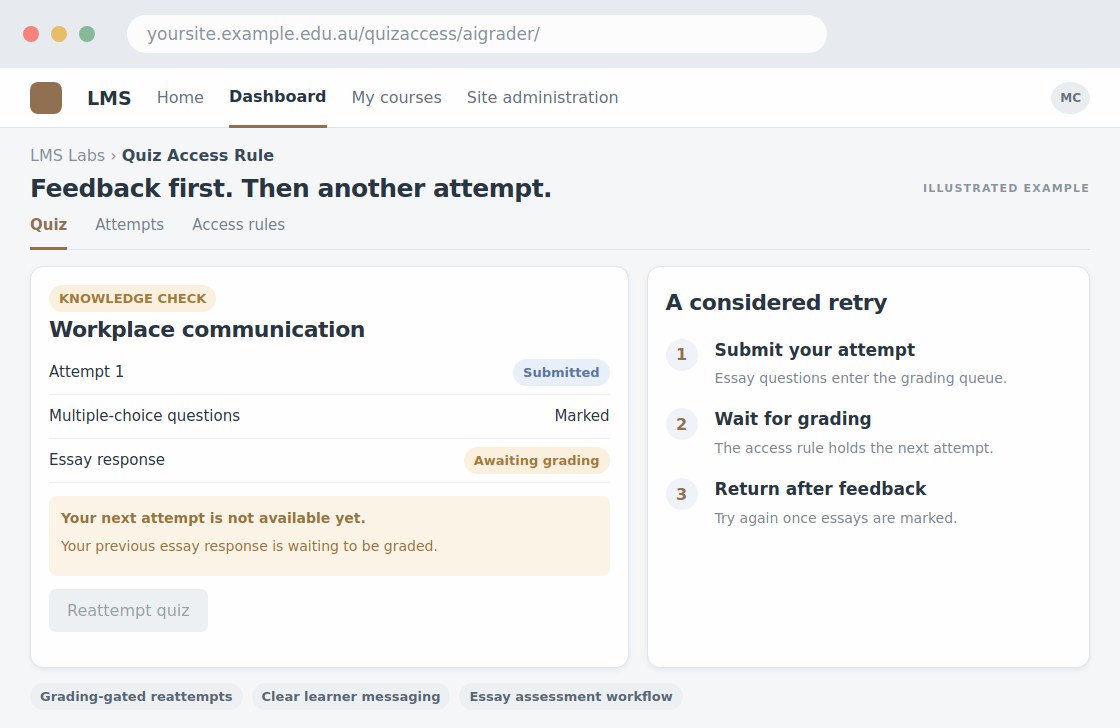Click the 'Feedback first. Then another attempt.' heading
The width and height of the screenshot is (1120, 728).
pos(291,189)
